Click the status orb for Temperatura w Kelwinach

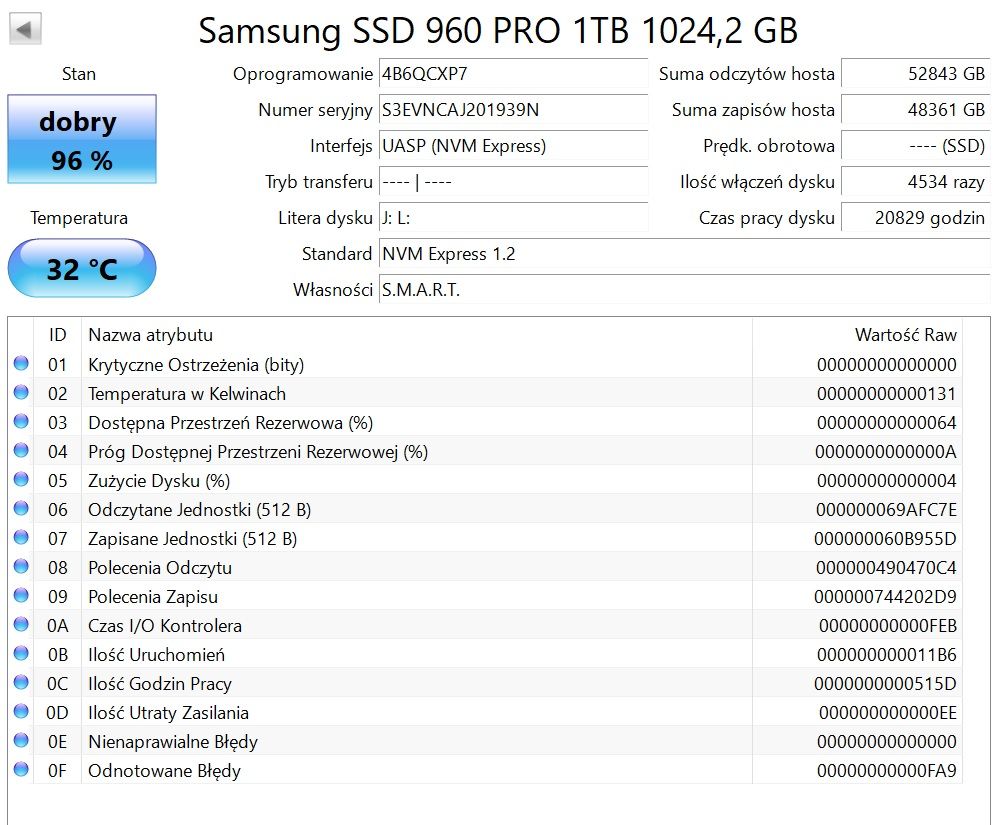coord(21,392)
